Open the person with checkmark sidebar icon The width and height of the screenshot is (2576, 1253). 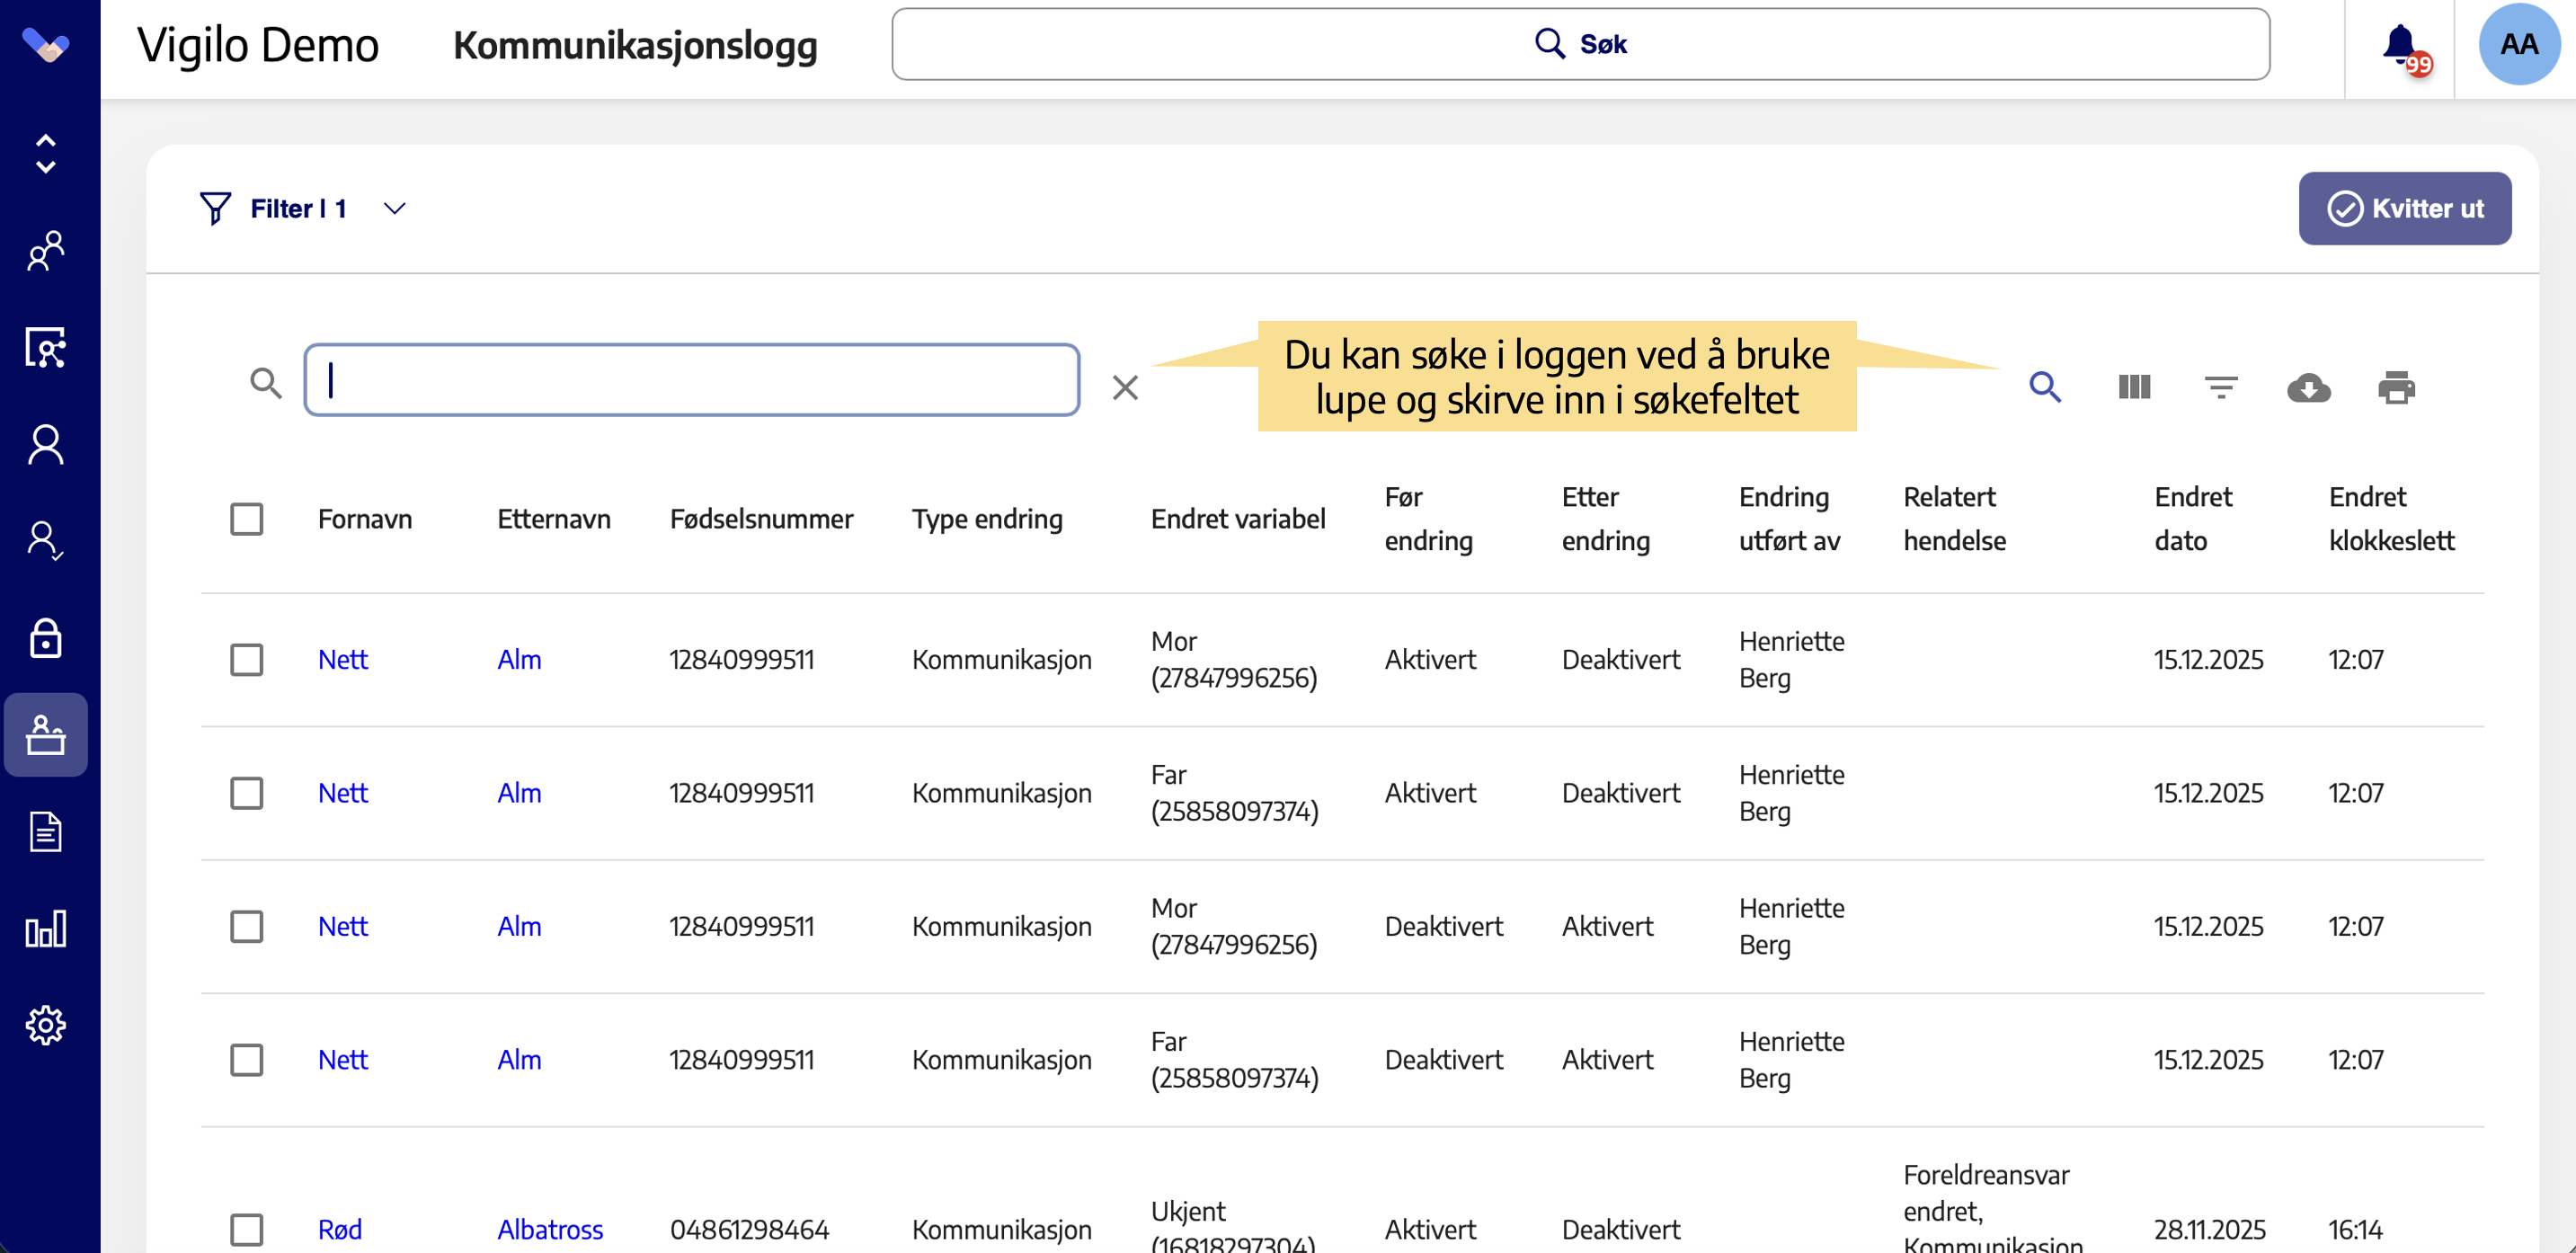tap(46, 541)
